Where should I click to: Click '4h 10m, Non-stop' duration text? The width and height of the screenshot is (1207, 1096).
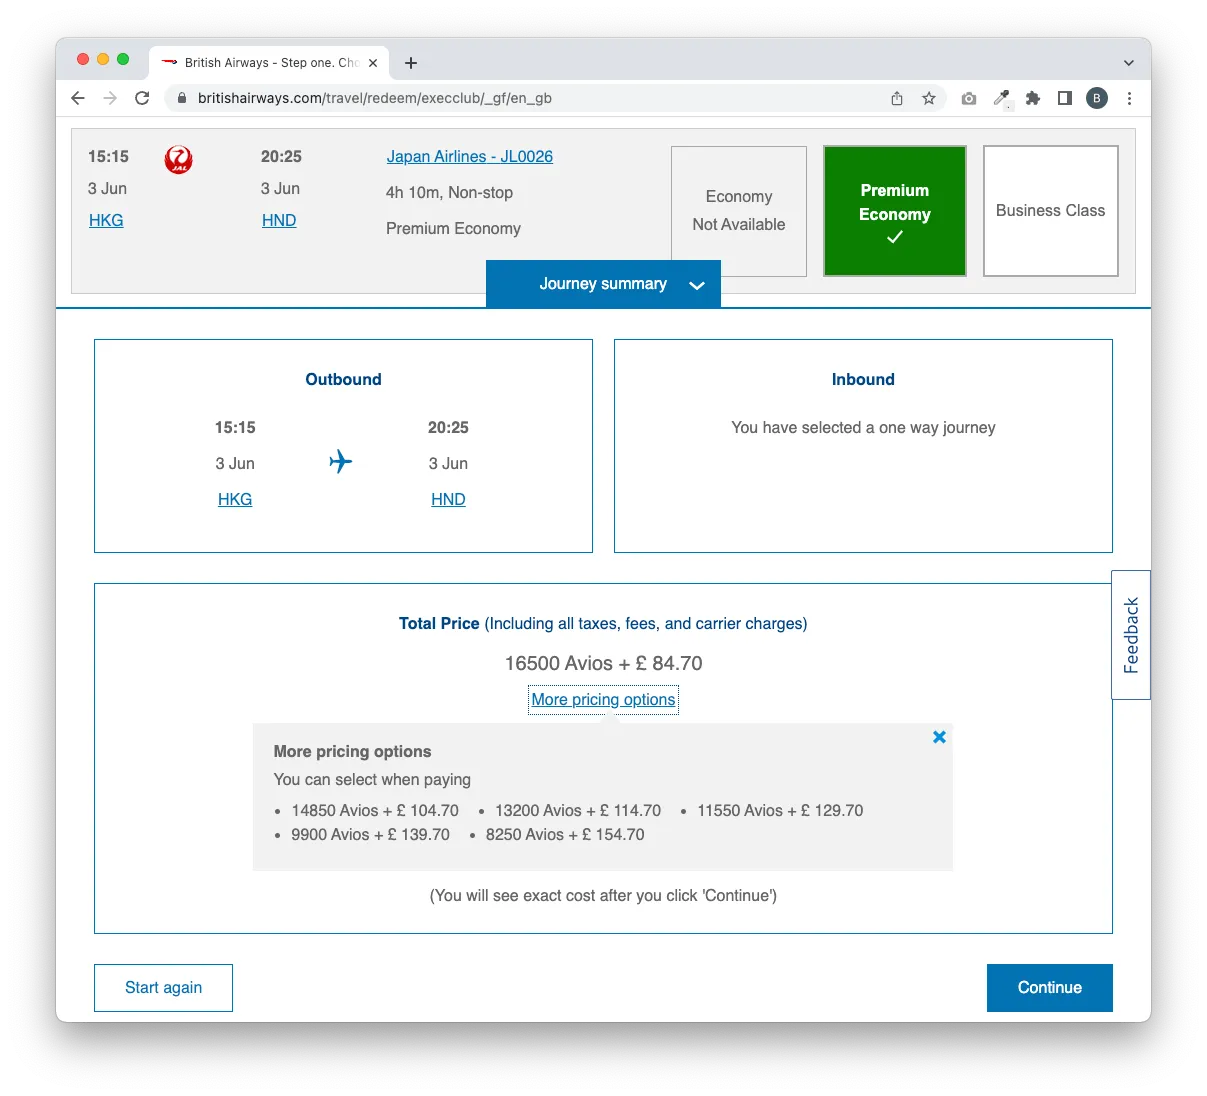tap(449, 192)
